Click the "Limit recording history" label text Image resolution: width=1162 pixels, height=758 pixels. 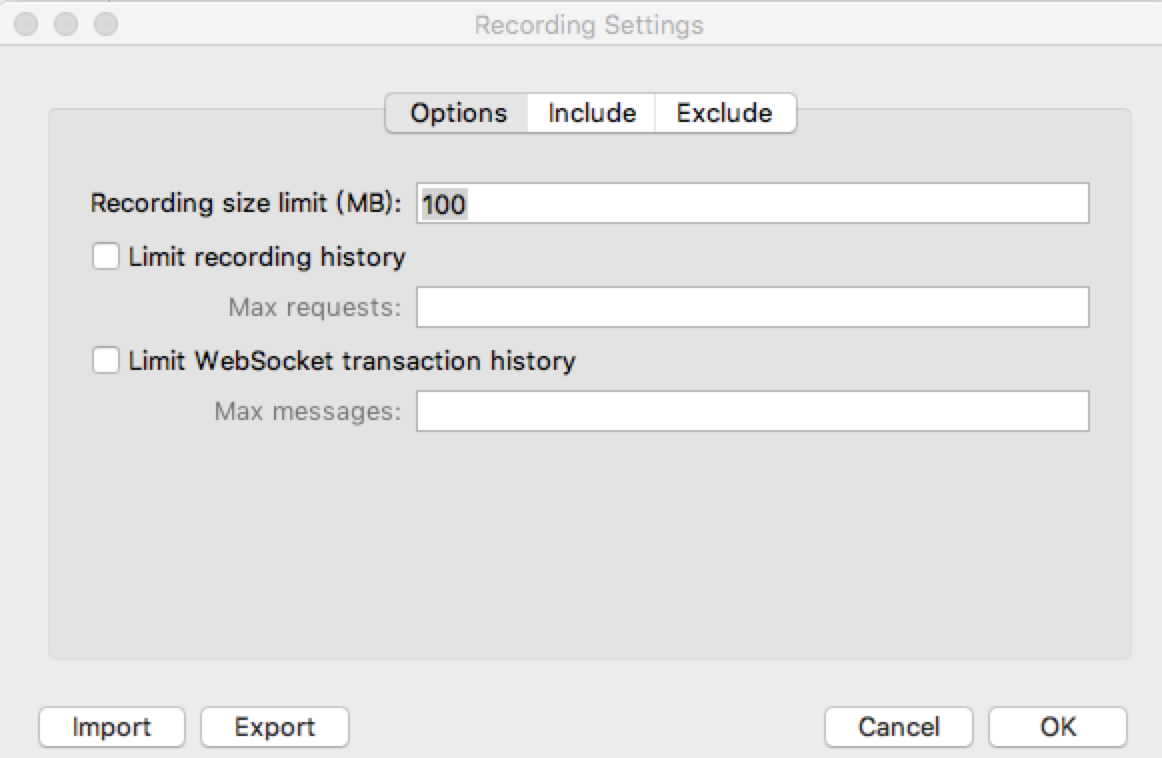(267, 257)
